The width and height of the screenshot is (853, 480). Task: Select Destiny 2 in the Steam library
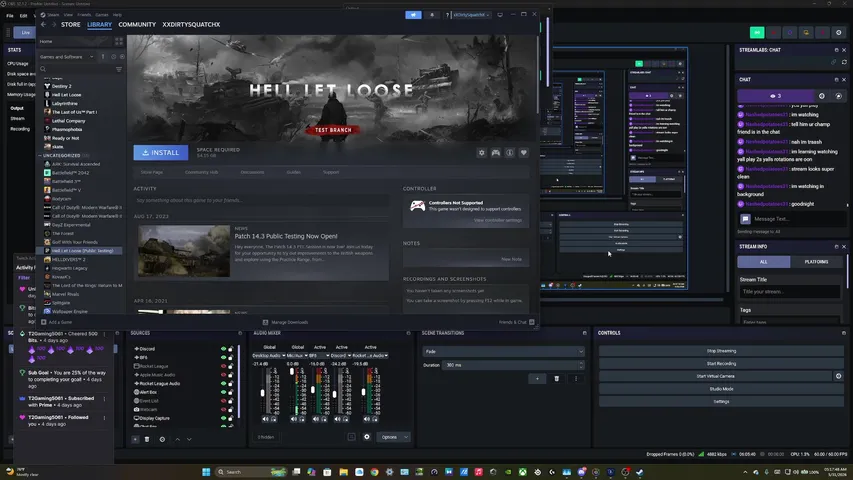[61, 86]
